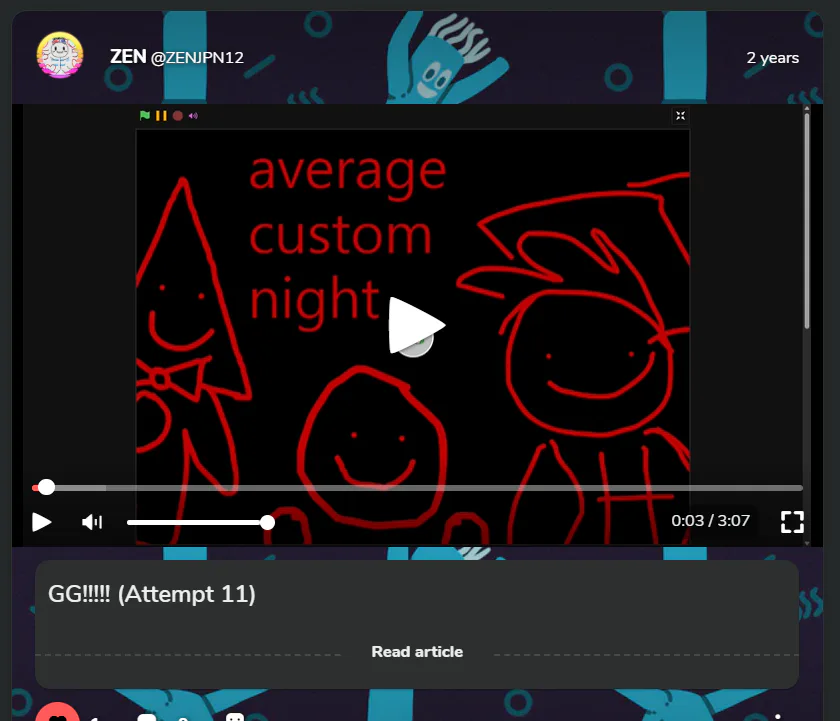Click the purple speaker icon in video
Viewport: 840px width, 721px height.
(193, 116)
